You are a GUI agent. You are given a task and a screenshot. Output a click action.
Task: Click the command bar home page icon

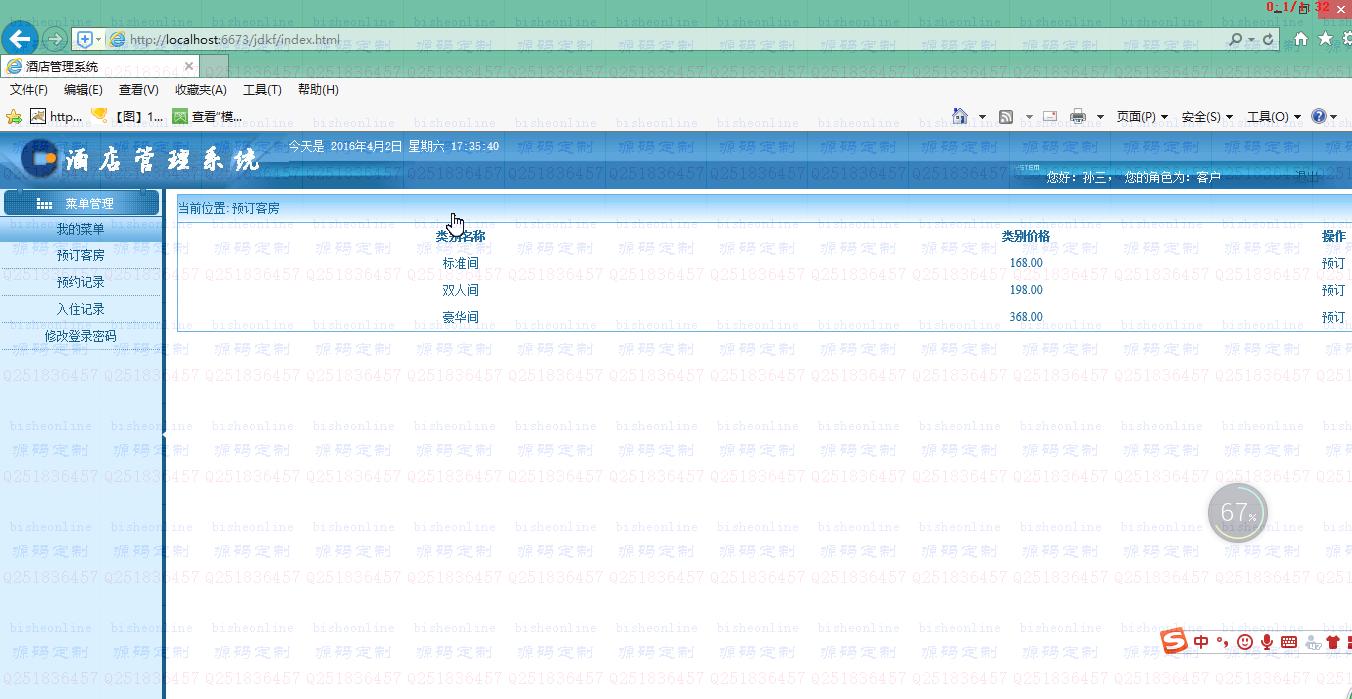960,116
